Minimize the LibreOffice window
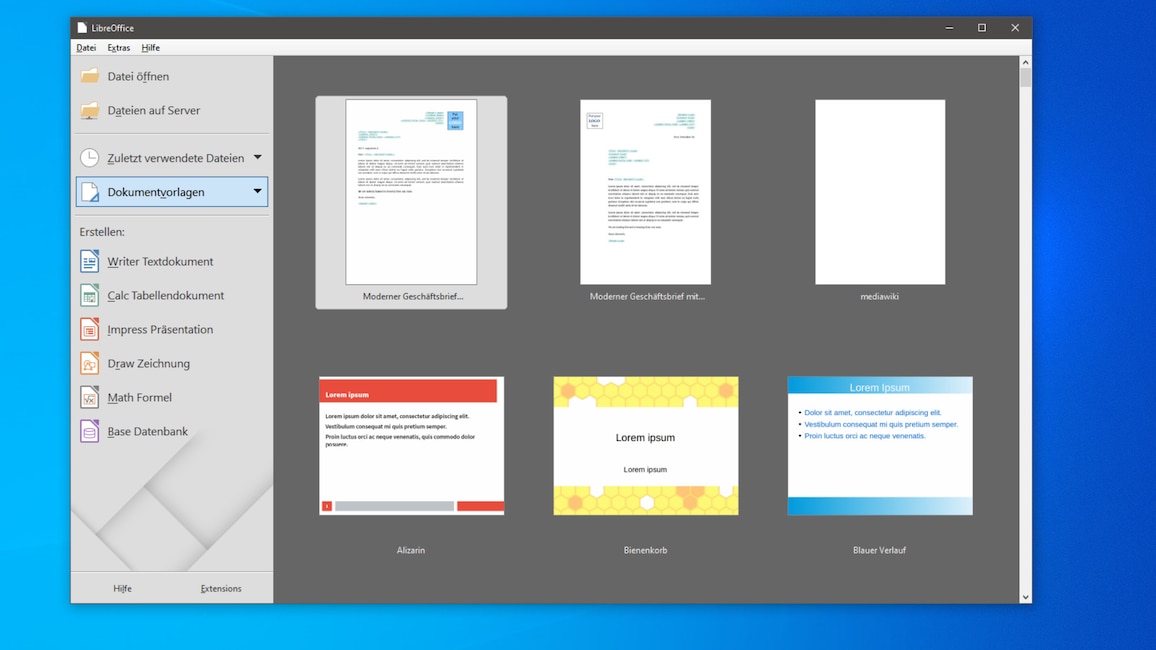Viewport: 1156px width, 650px height. point(950,28)
